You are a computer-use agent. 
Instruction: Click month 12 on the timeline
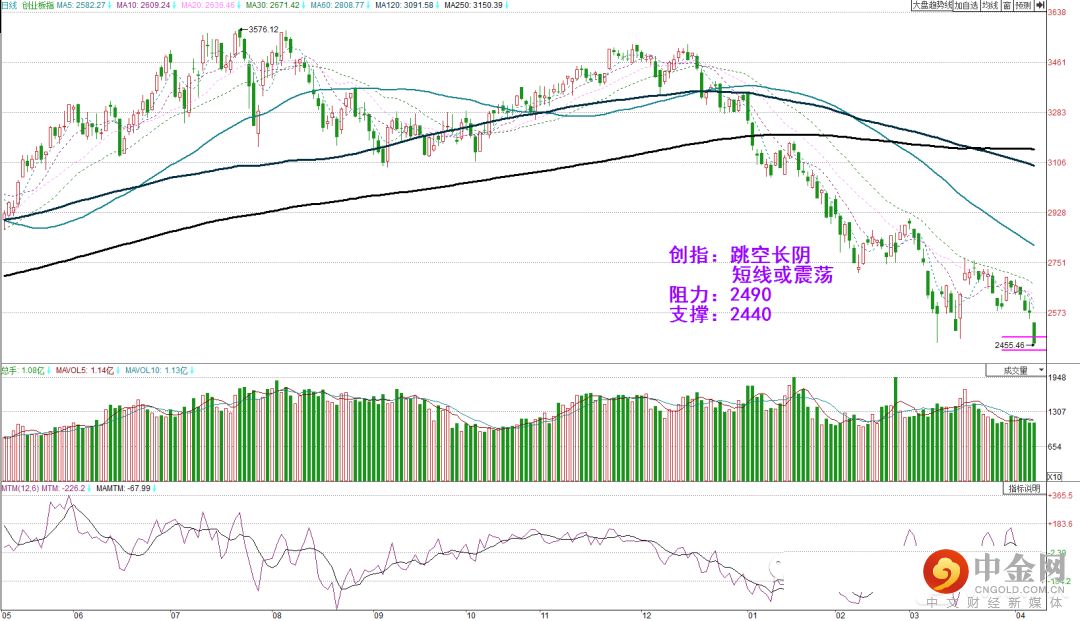coord(646,615)
